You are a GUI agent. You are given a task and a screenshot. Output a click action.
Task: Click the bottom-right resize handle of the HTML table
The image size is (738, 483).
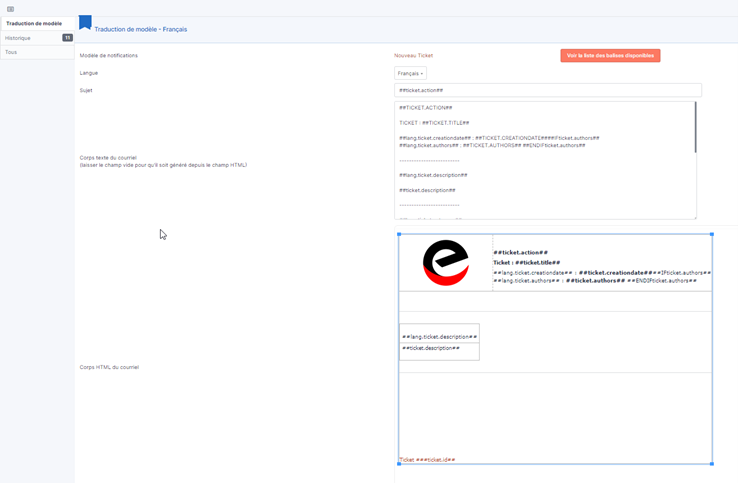712,464
